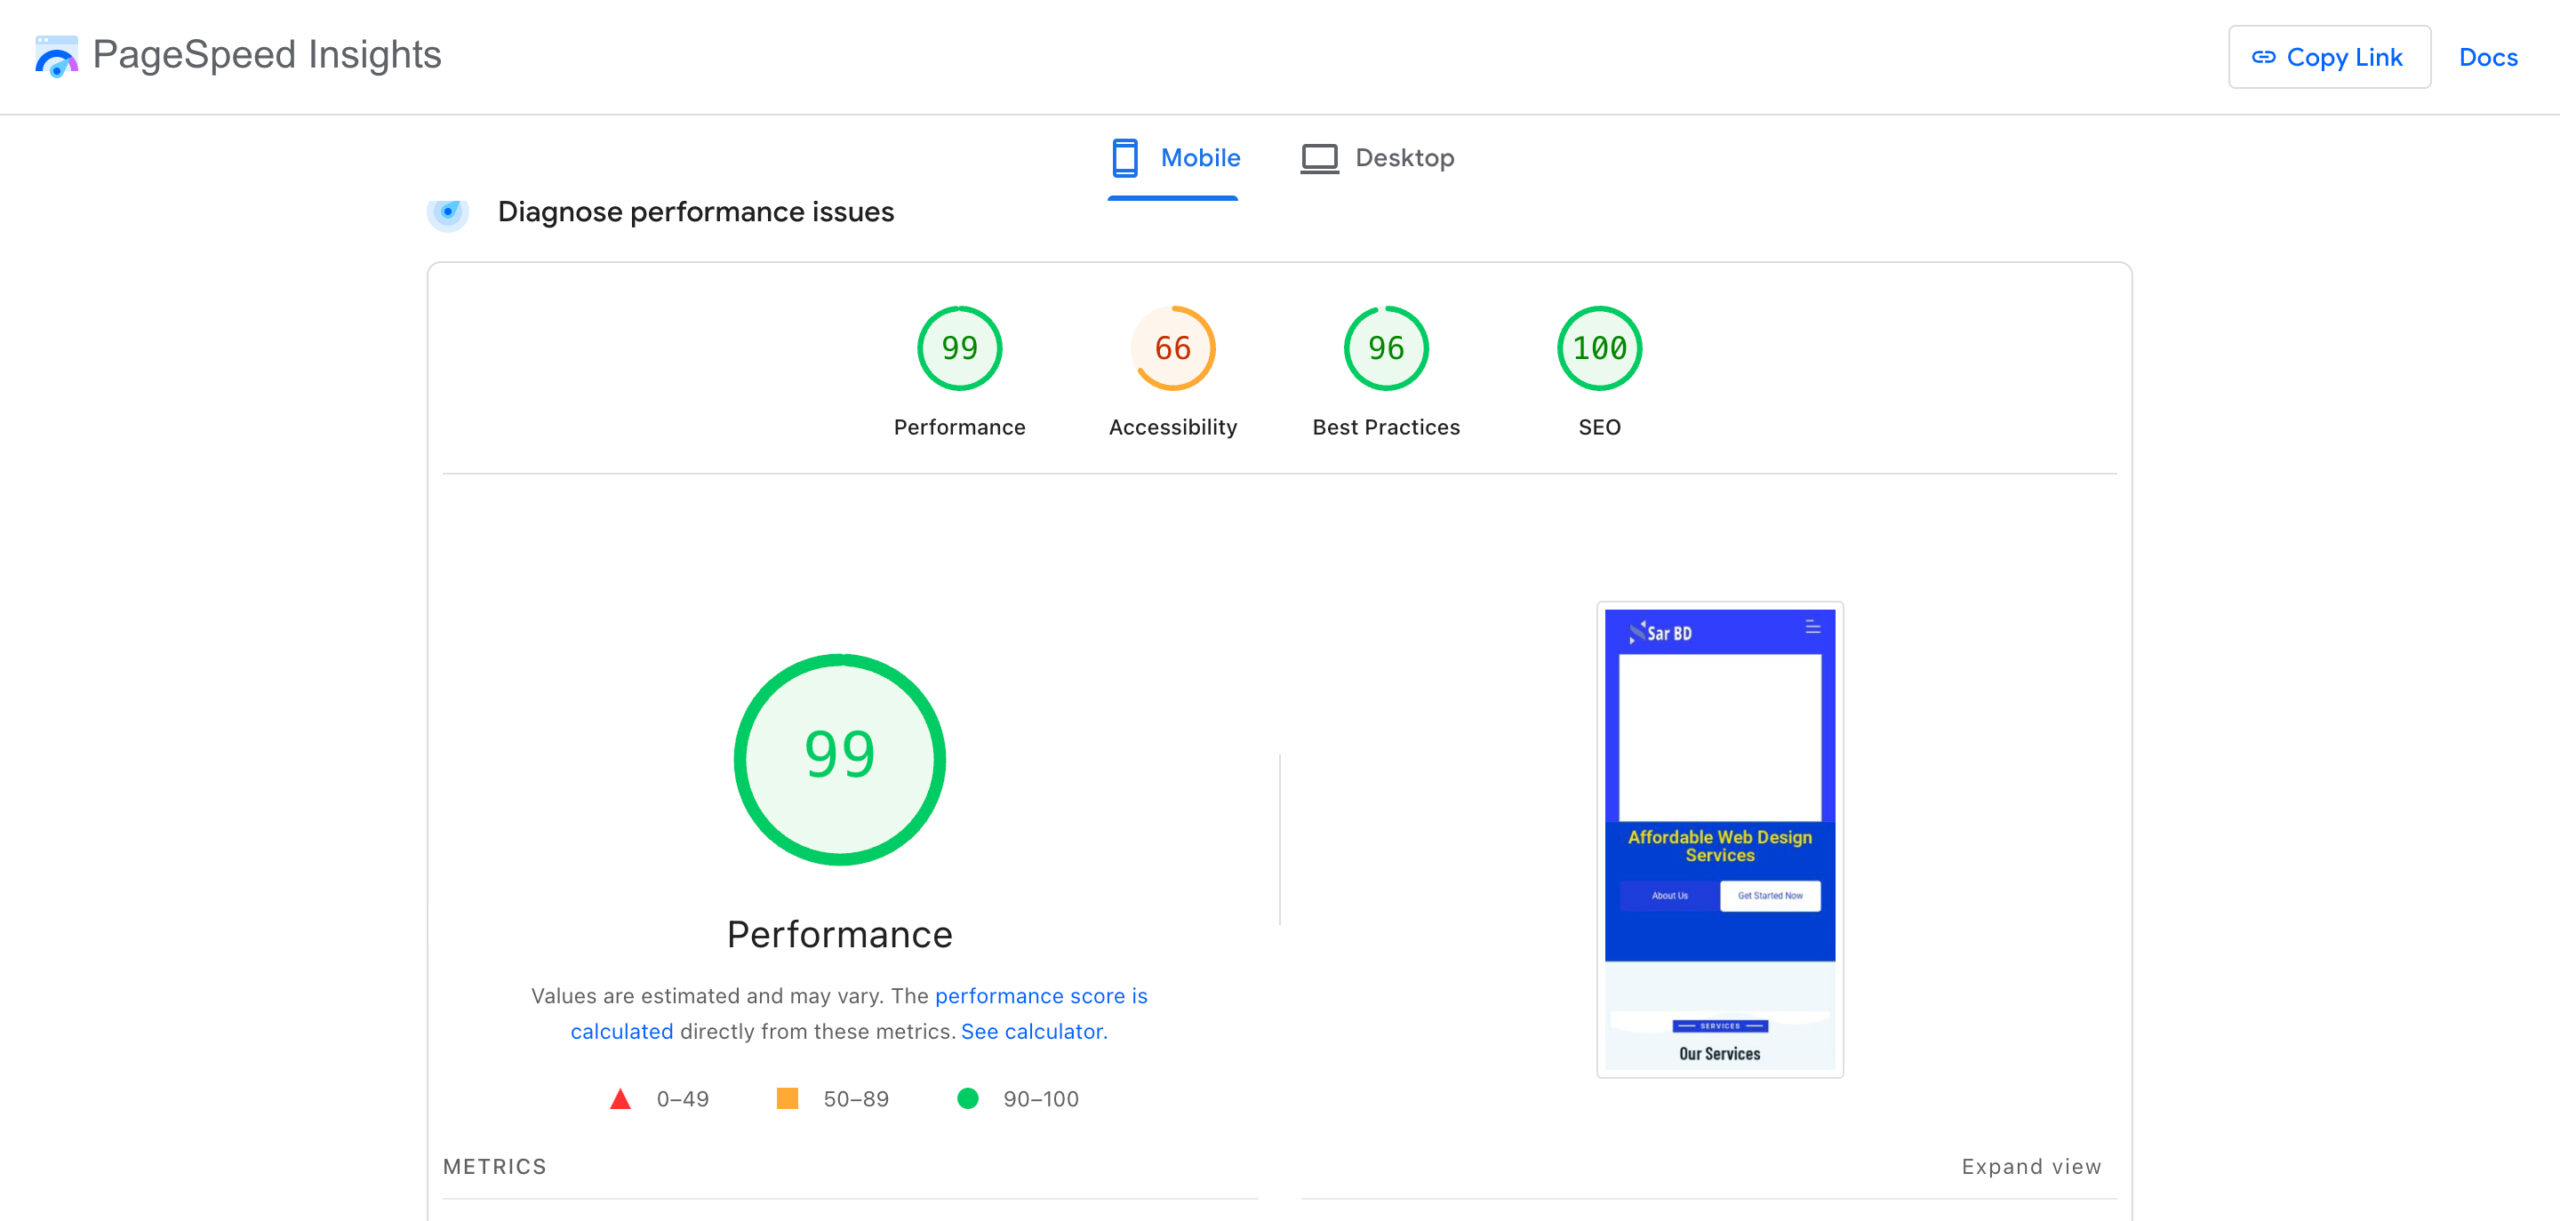
Task: Toggle Expand view for metrics
Action: 2031,1167
